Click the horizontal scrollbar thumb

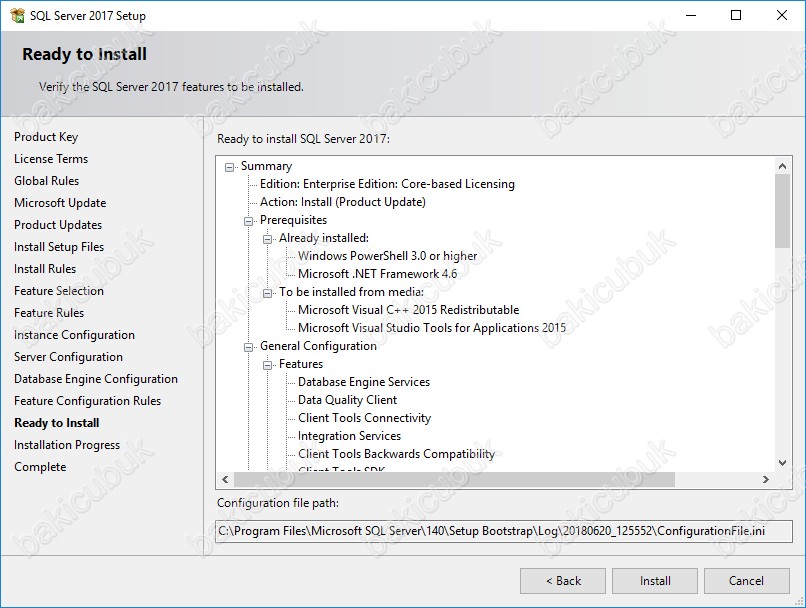pos(454,479)
